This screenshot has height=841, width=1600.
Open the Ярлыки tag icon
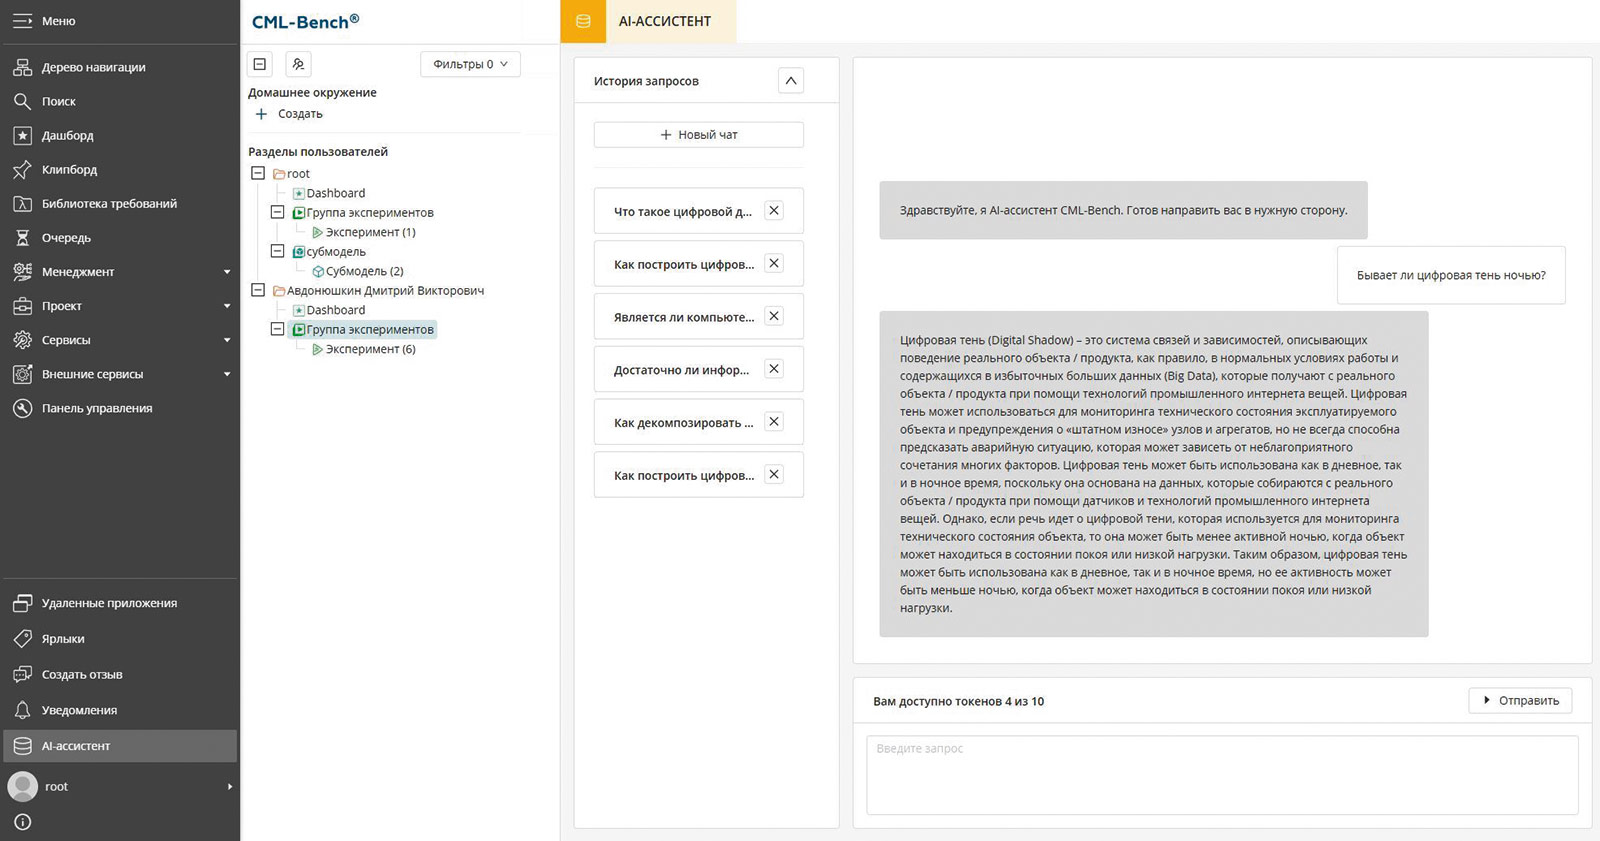tap(22, 639)
